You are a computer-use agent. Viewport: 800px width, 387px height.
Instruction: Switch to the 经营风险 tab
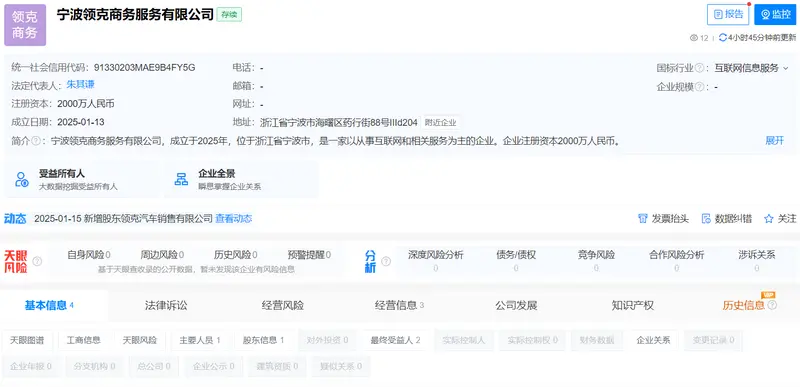pos(283,305)
